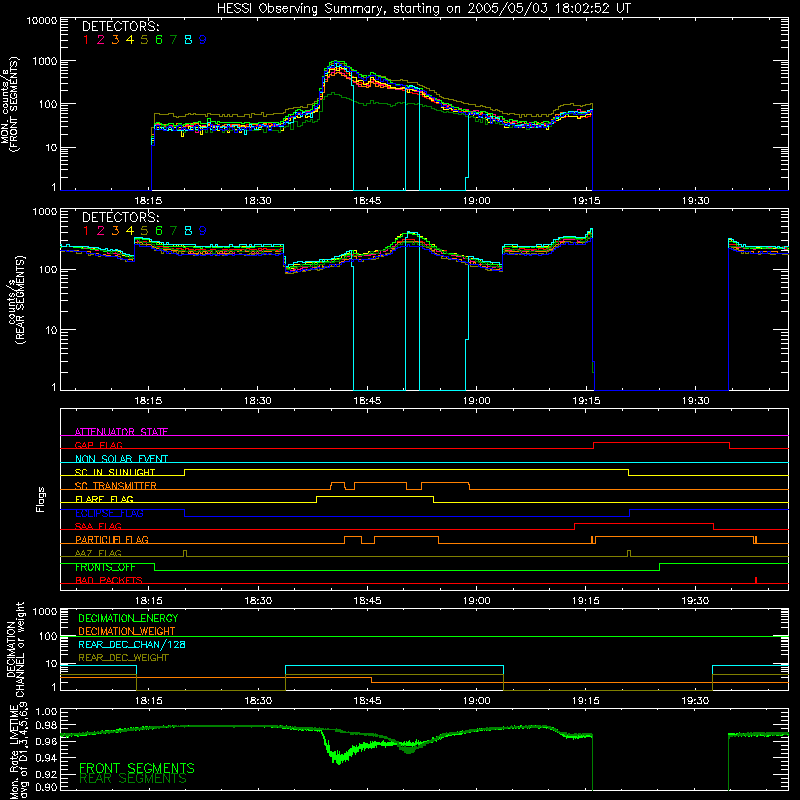Click the 19:15 time tick under front segments plot
Screen dimensions: 800x800
click(x=586, y=201)
